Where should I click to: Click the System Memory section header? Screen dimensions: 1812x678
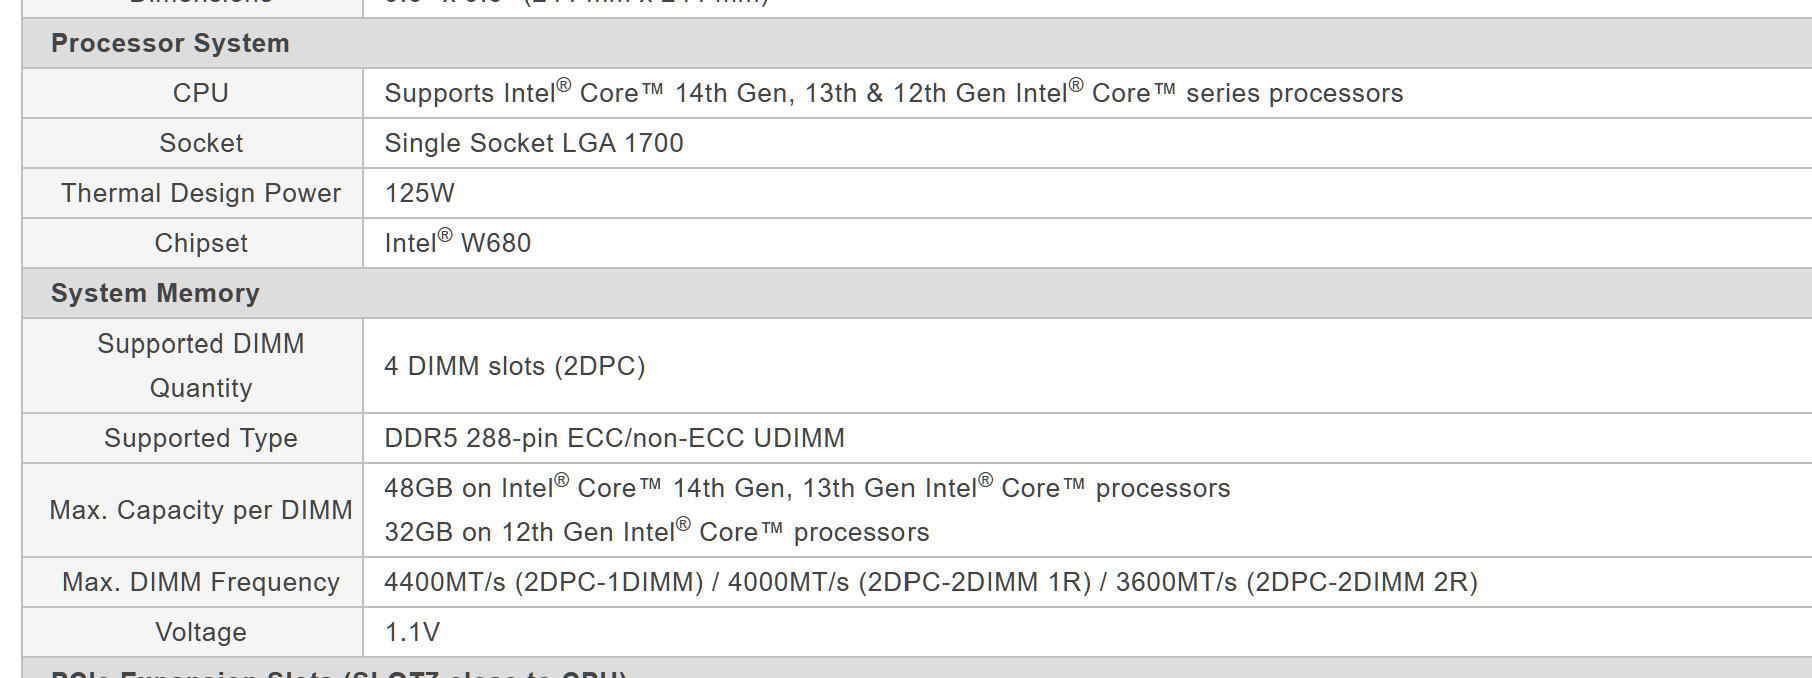pyautogui.click(x=155, y=294)
